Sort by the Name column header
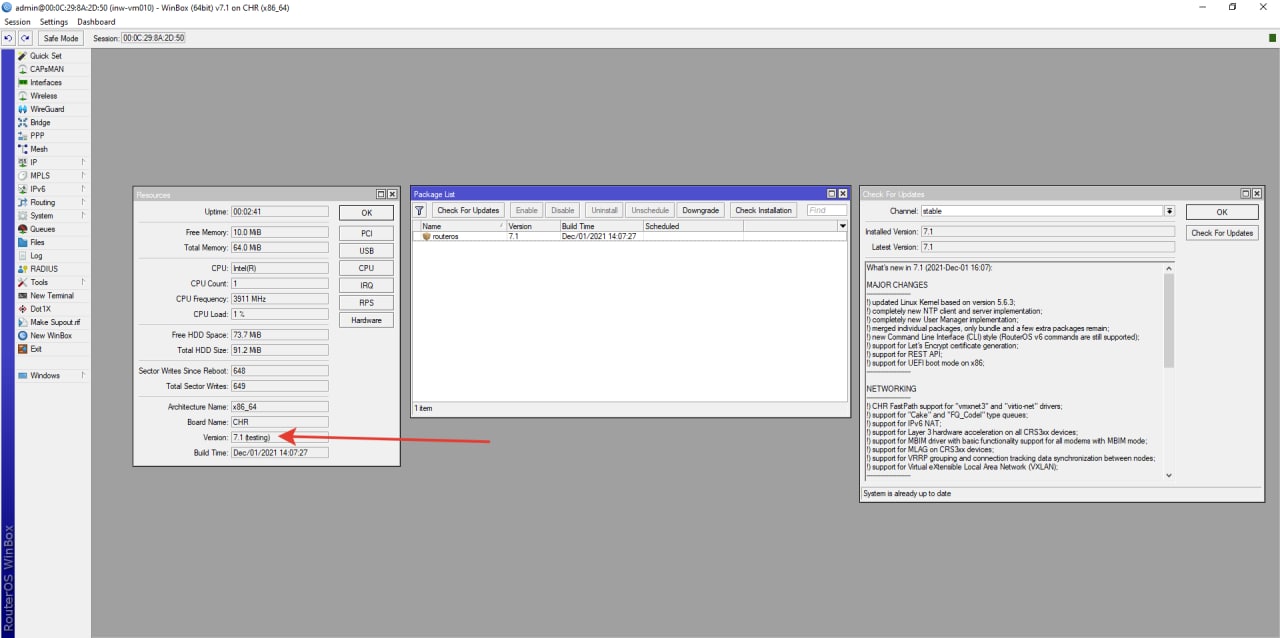1280x638 pixels. click(463, 226)
